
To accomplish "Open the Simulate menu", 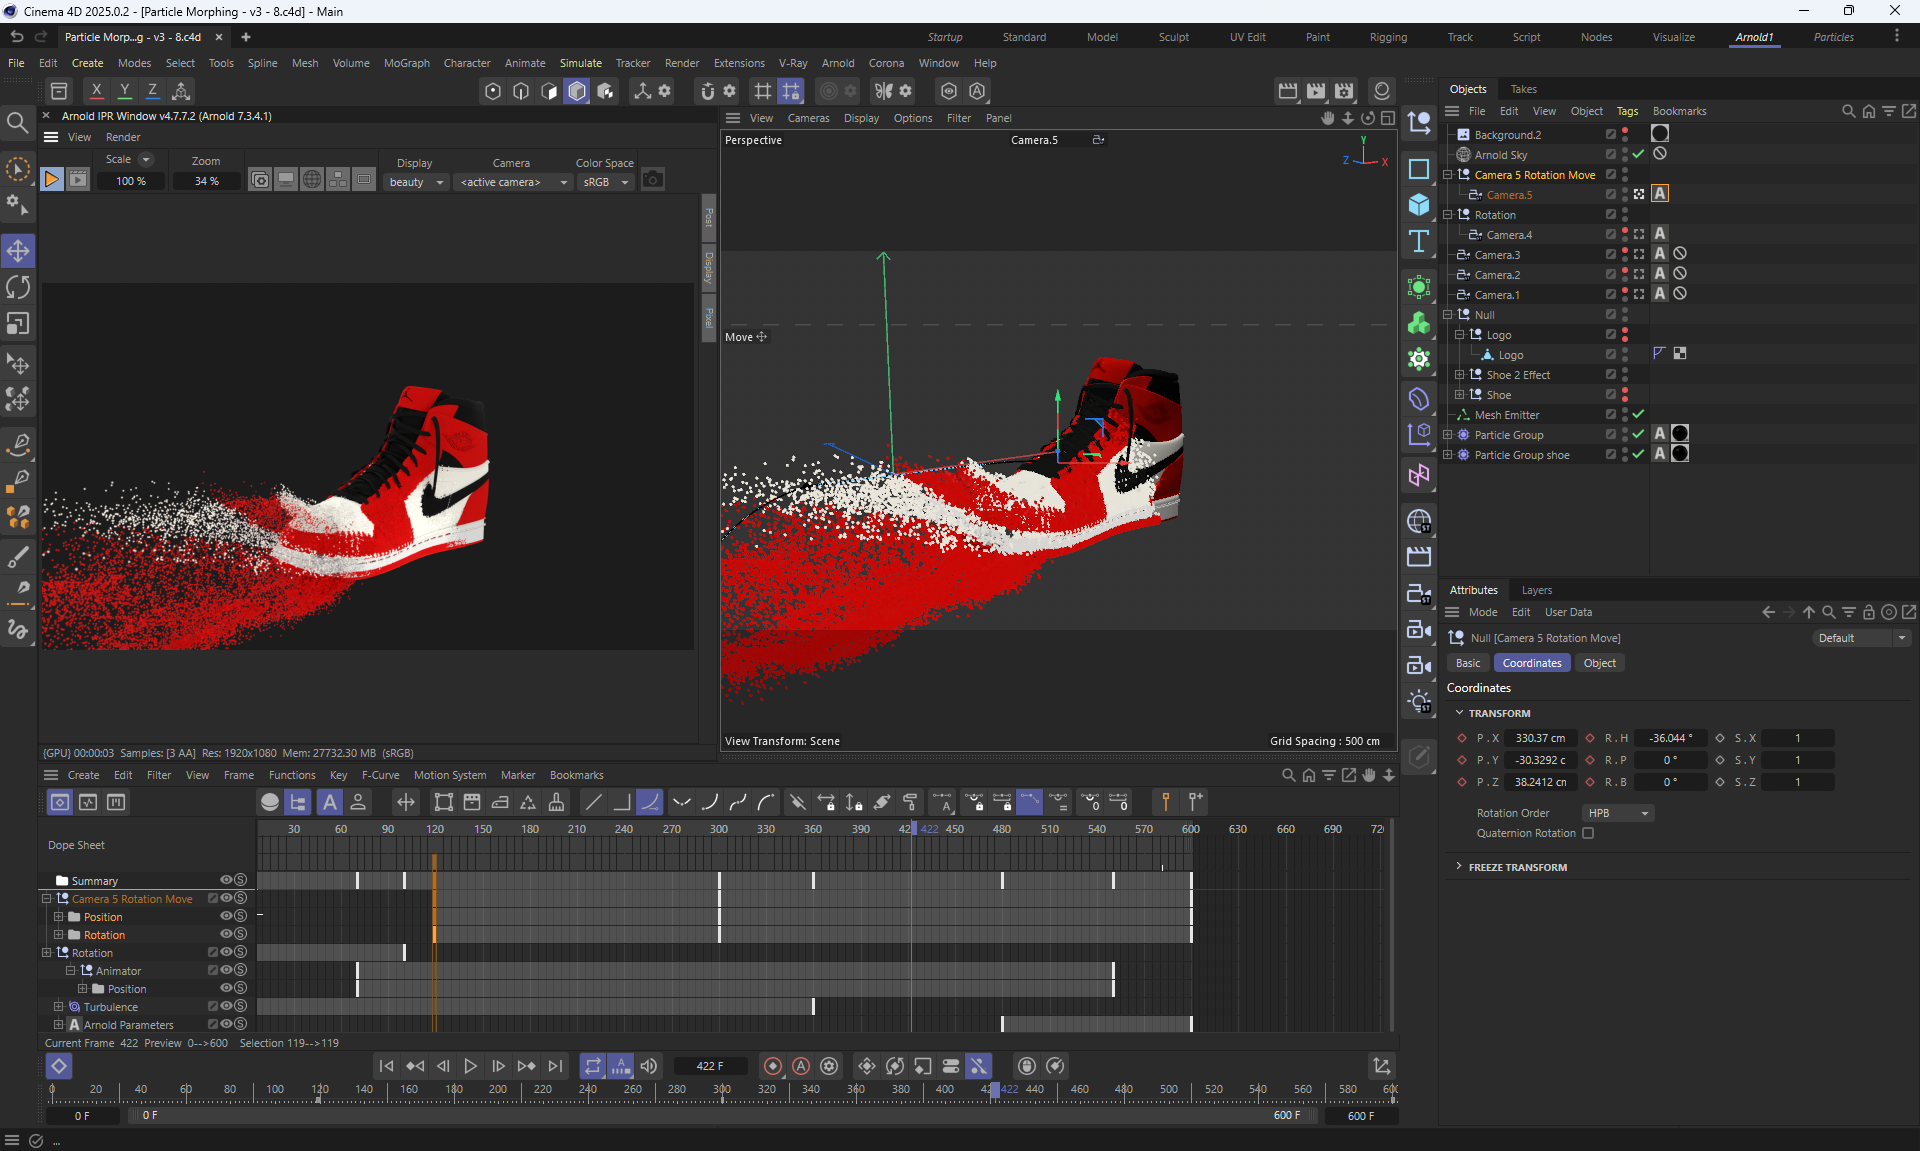I will [580, 63].
